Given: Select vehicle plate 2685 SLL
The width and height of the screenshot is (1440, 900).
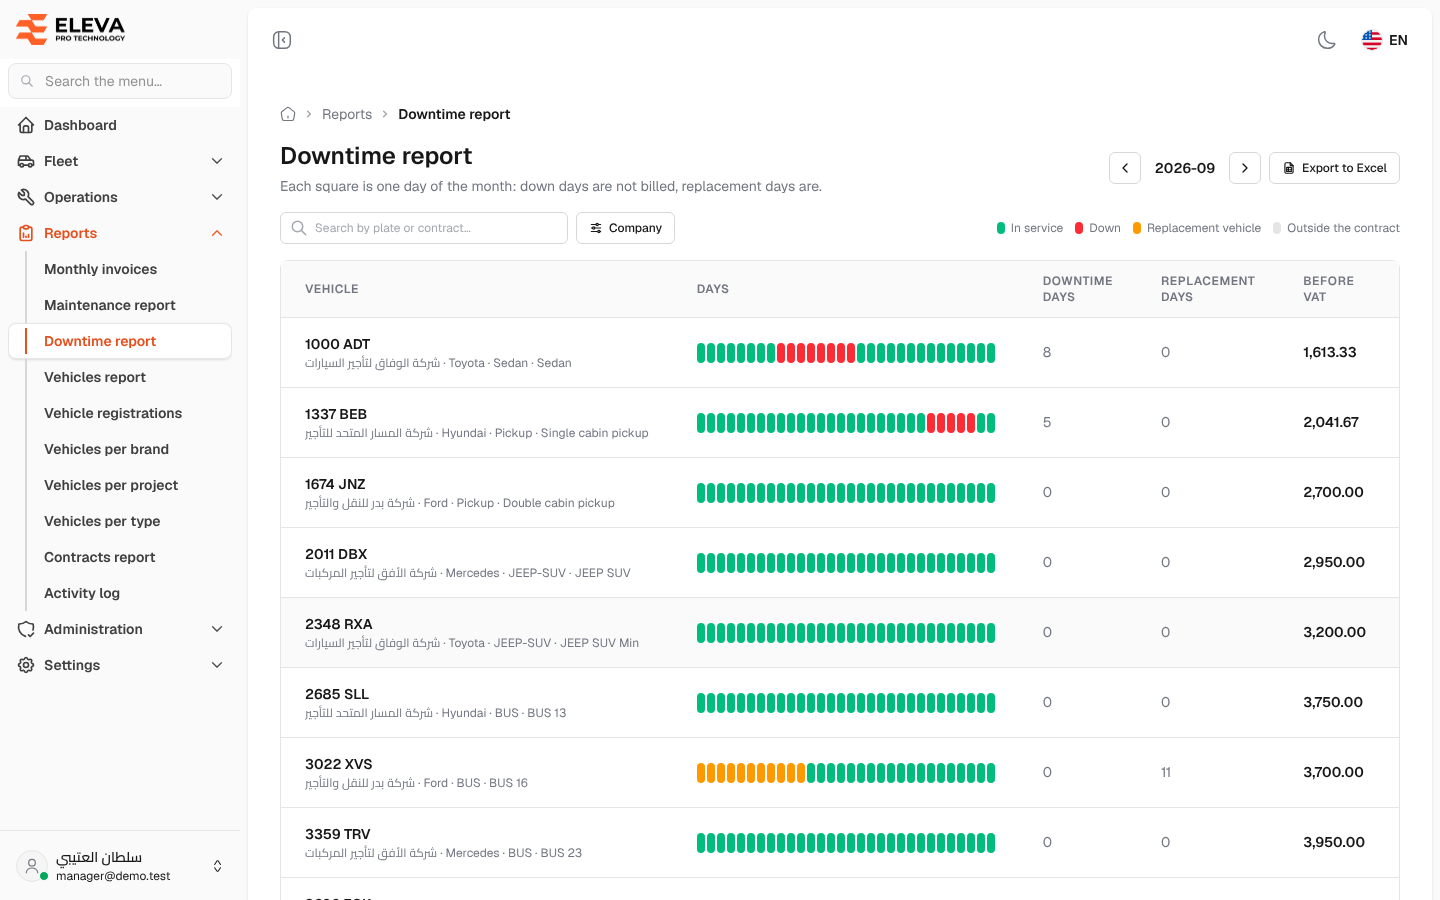Looking at the screenshot, I should click(337, 694).
